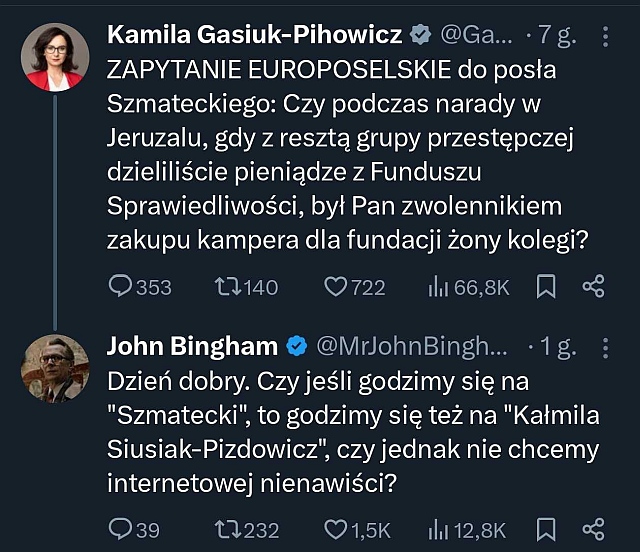Retweet Kamila Gasiuk-Pihowicz's post
640x552 pixels.
click(229, 288)
